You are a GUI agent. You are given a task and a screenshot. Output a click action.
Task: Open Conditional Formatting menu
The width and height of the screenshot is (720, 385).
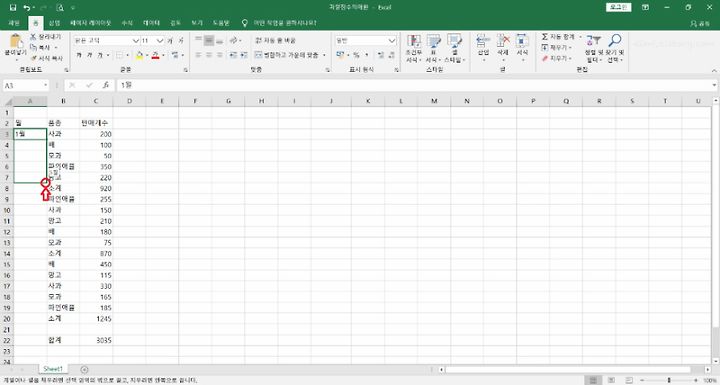point(414,48)
